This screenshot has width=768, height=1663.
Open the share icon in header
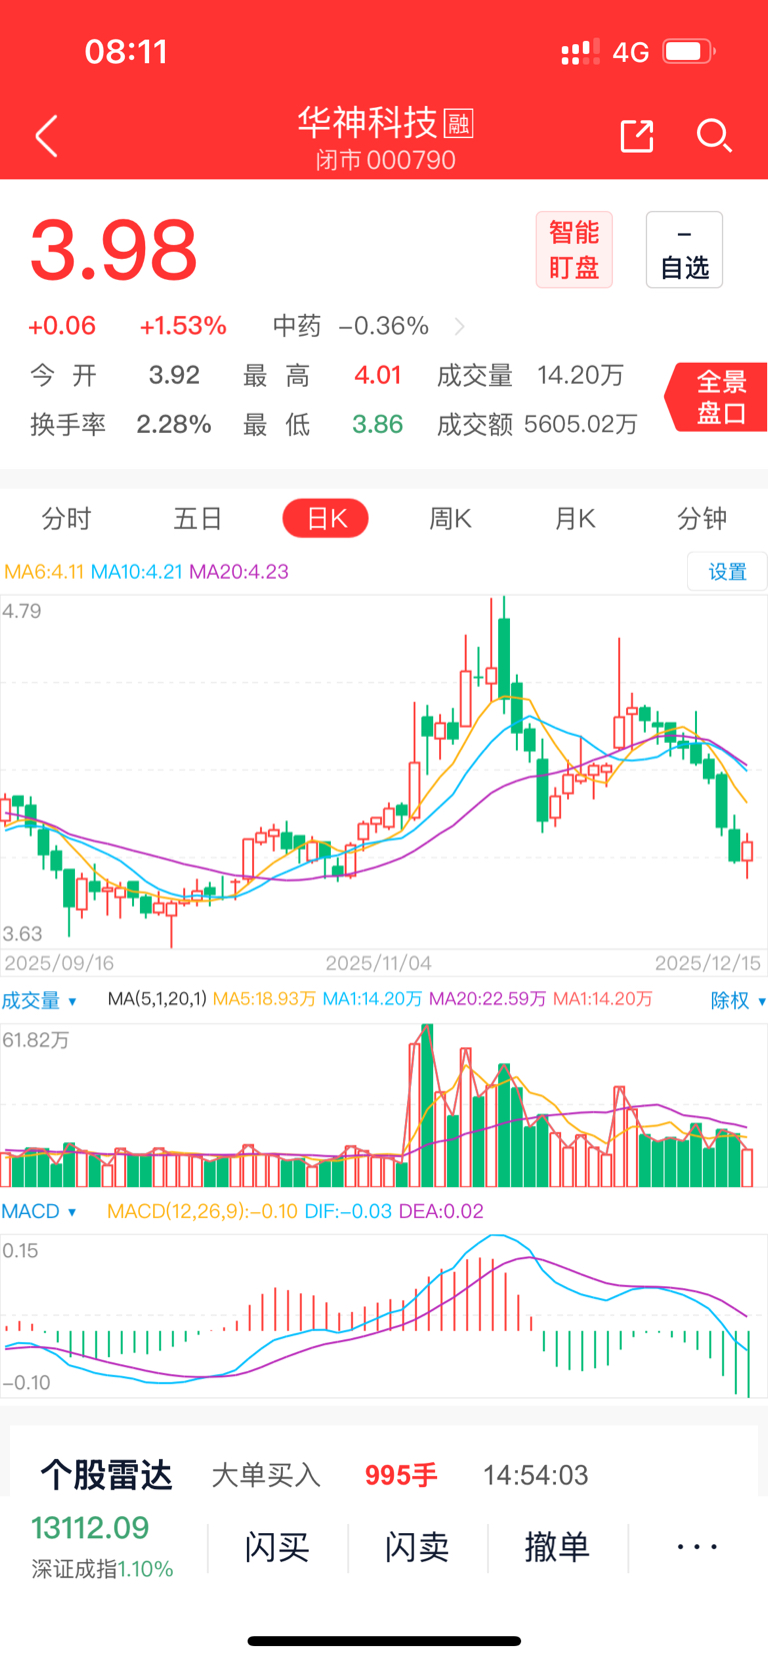(636, 136)
